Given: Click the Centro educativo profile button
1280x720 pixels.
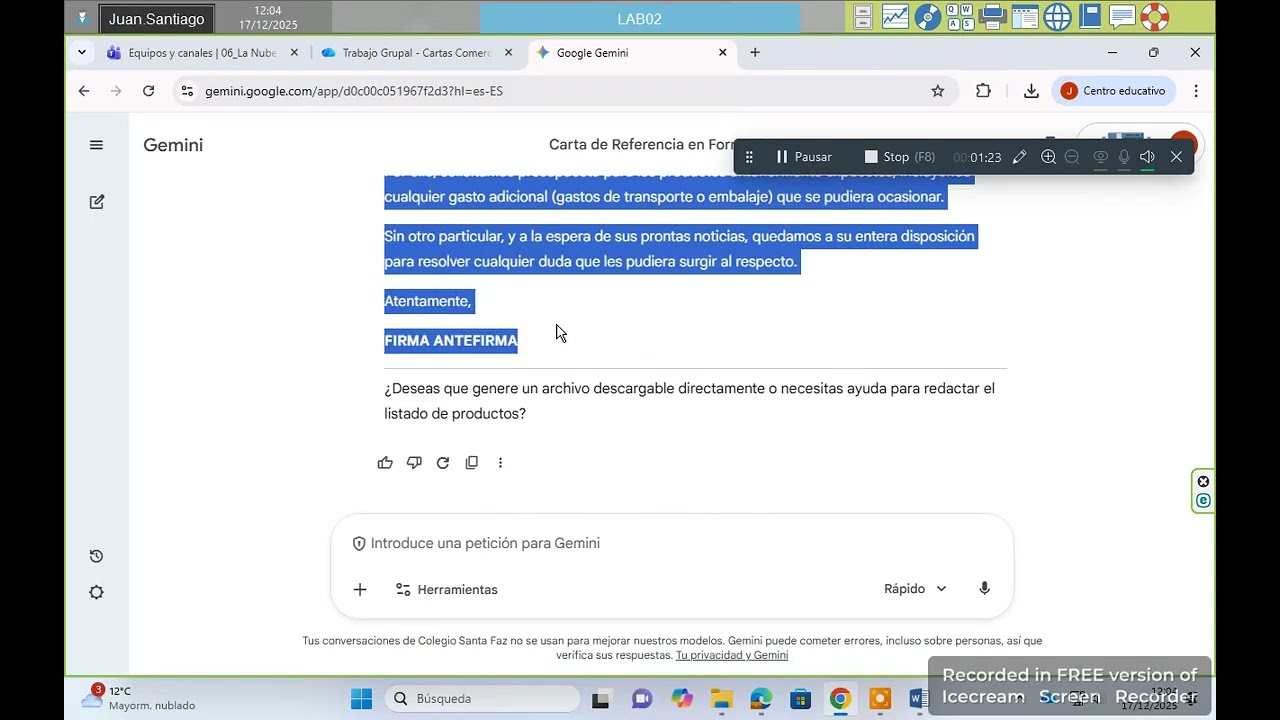Looking at the screenshot, I should tap(1113, 91).
